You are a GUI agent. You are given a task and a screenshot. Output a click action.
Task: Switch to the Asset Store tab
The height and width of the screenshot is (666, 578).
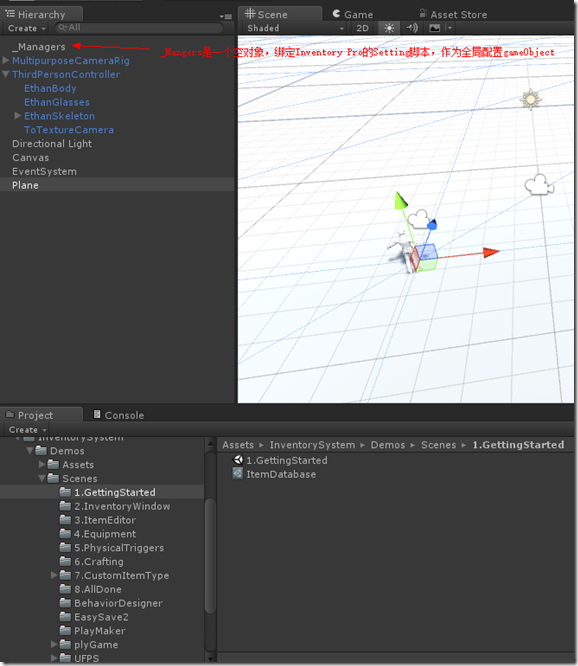(453, 14)
